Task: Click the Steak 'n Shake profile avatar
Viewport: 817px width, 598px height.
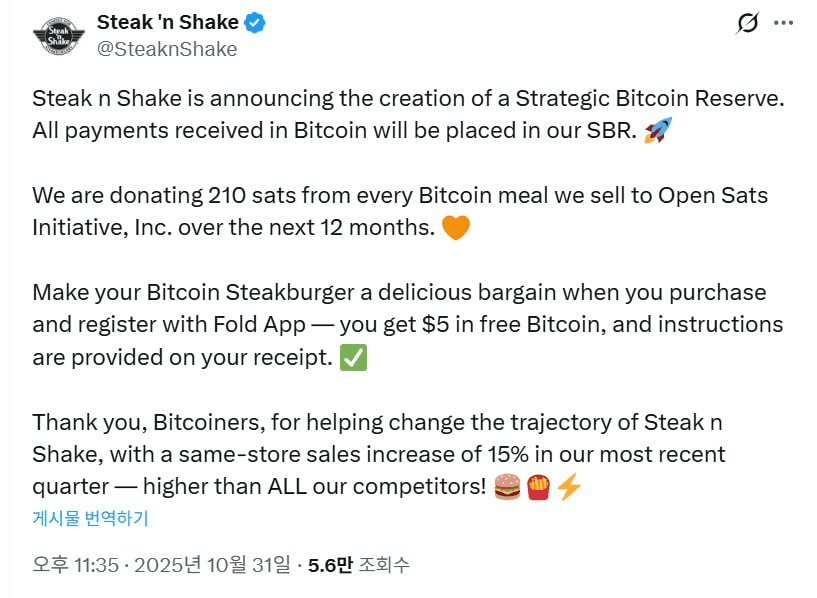Action: (x=59, y=36)
